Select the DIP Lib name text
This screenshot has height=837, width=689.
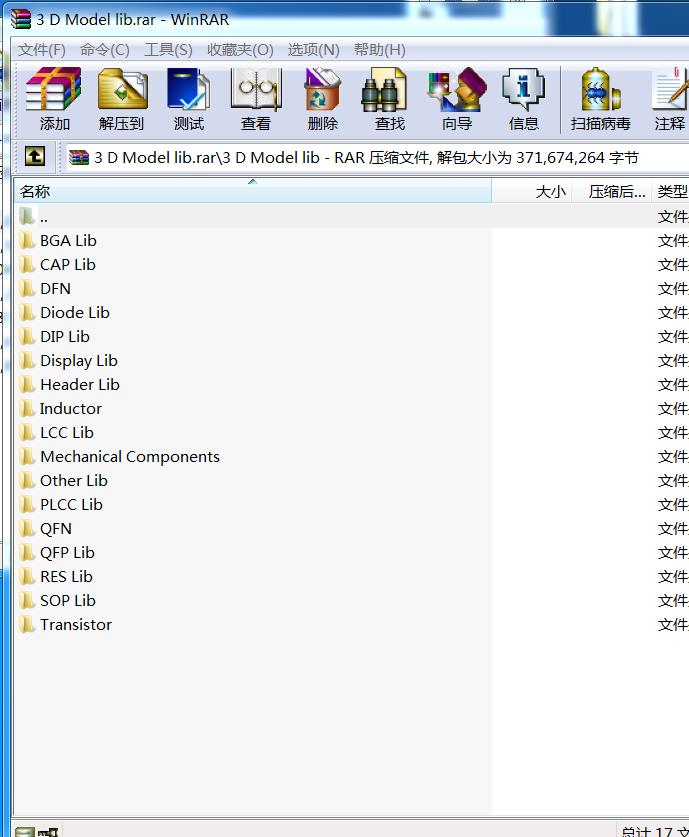pos(65,337)
